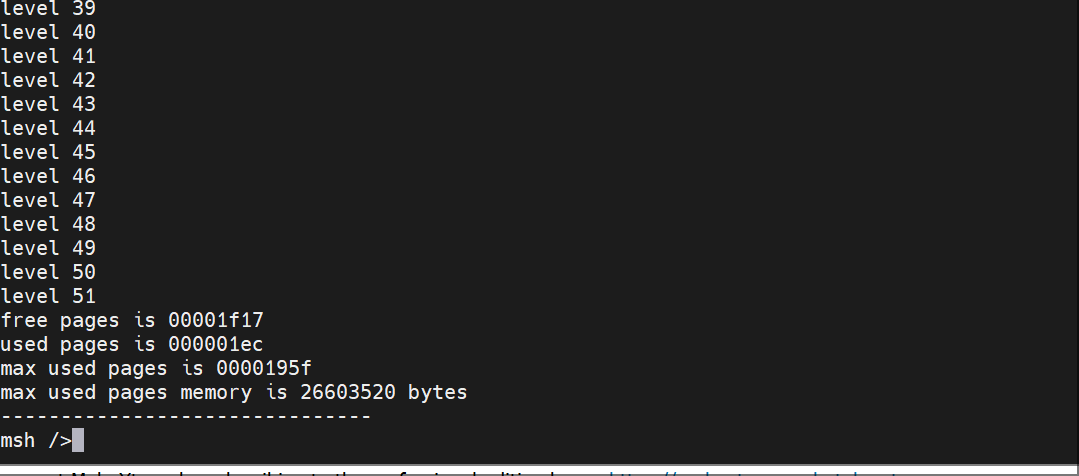Click the 'level 45' output line

pos(48,152)
